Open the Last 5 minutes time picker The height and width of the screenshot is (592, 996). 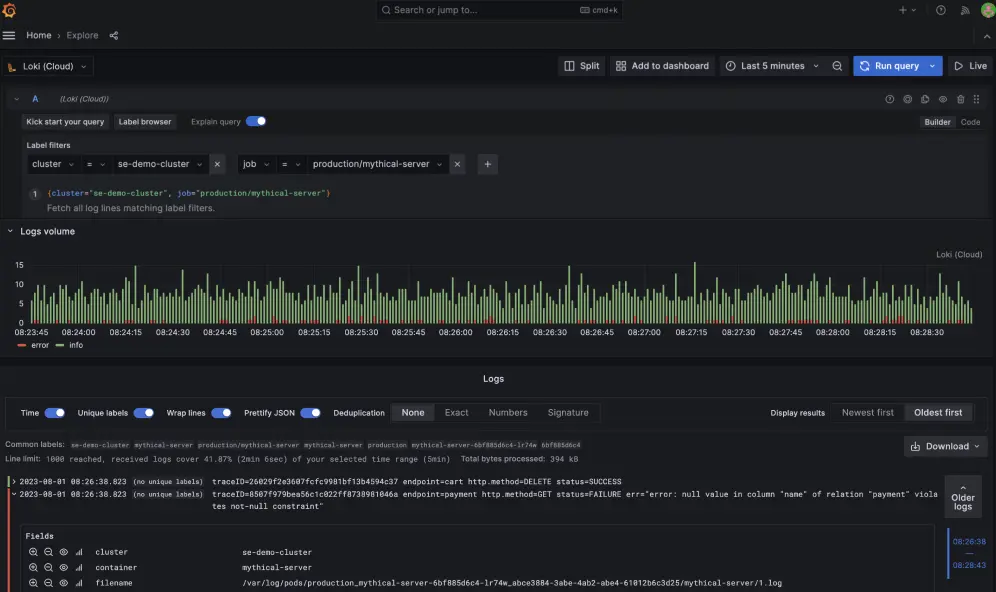pos(772,66)
